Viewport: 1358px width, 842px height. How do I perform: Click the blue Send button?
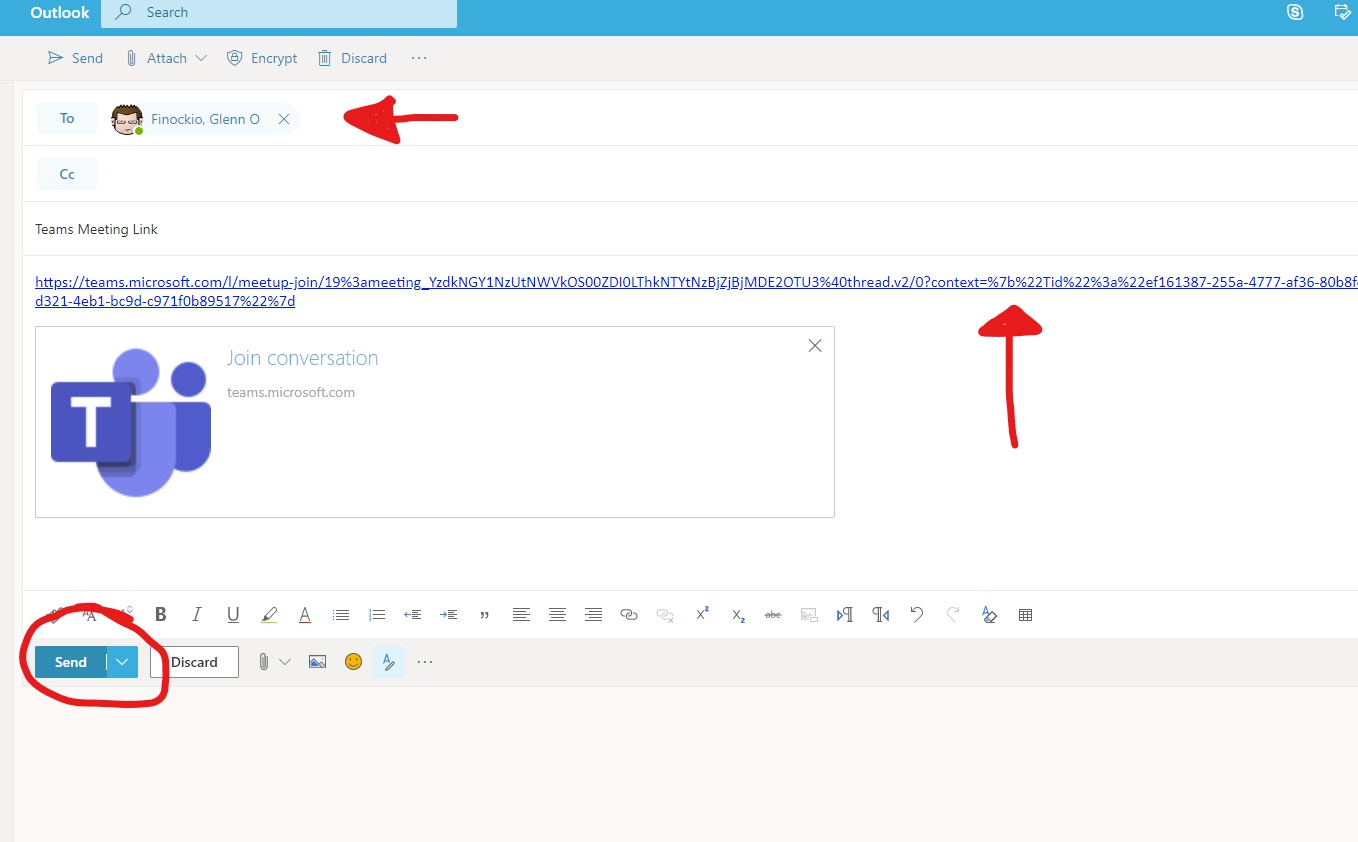coord(71,662)
